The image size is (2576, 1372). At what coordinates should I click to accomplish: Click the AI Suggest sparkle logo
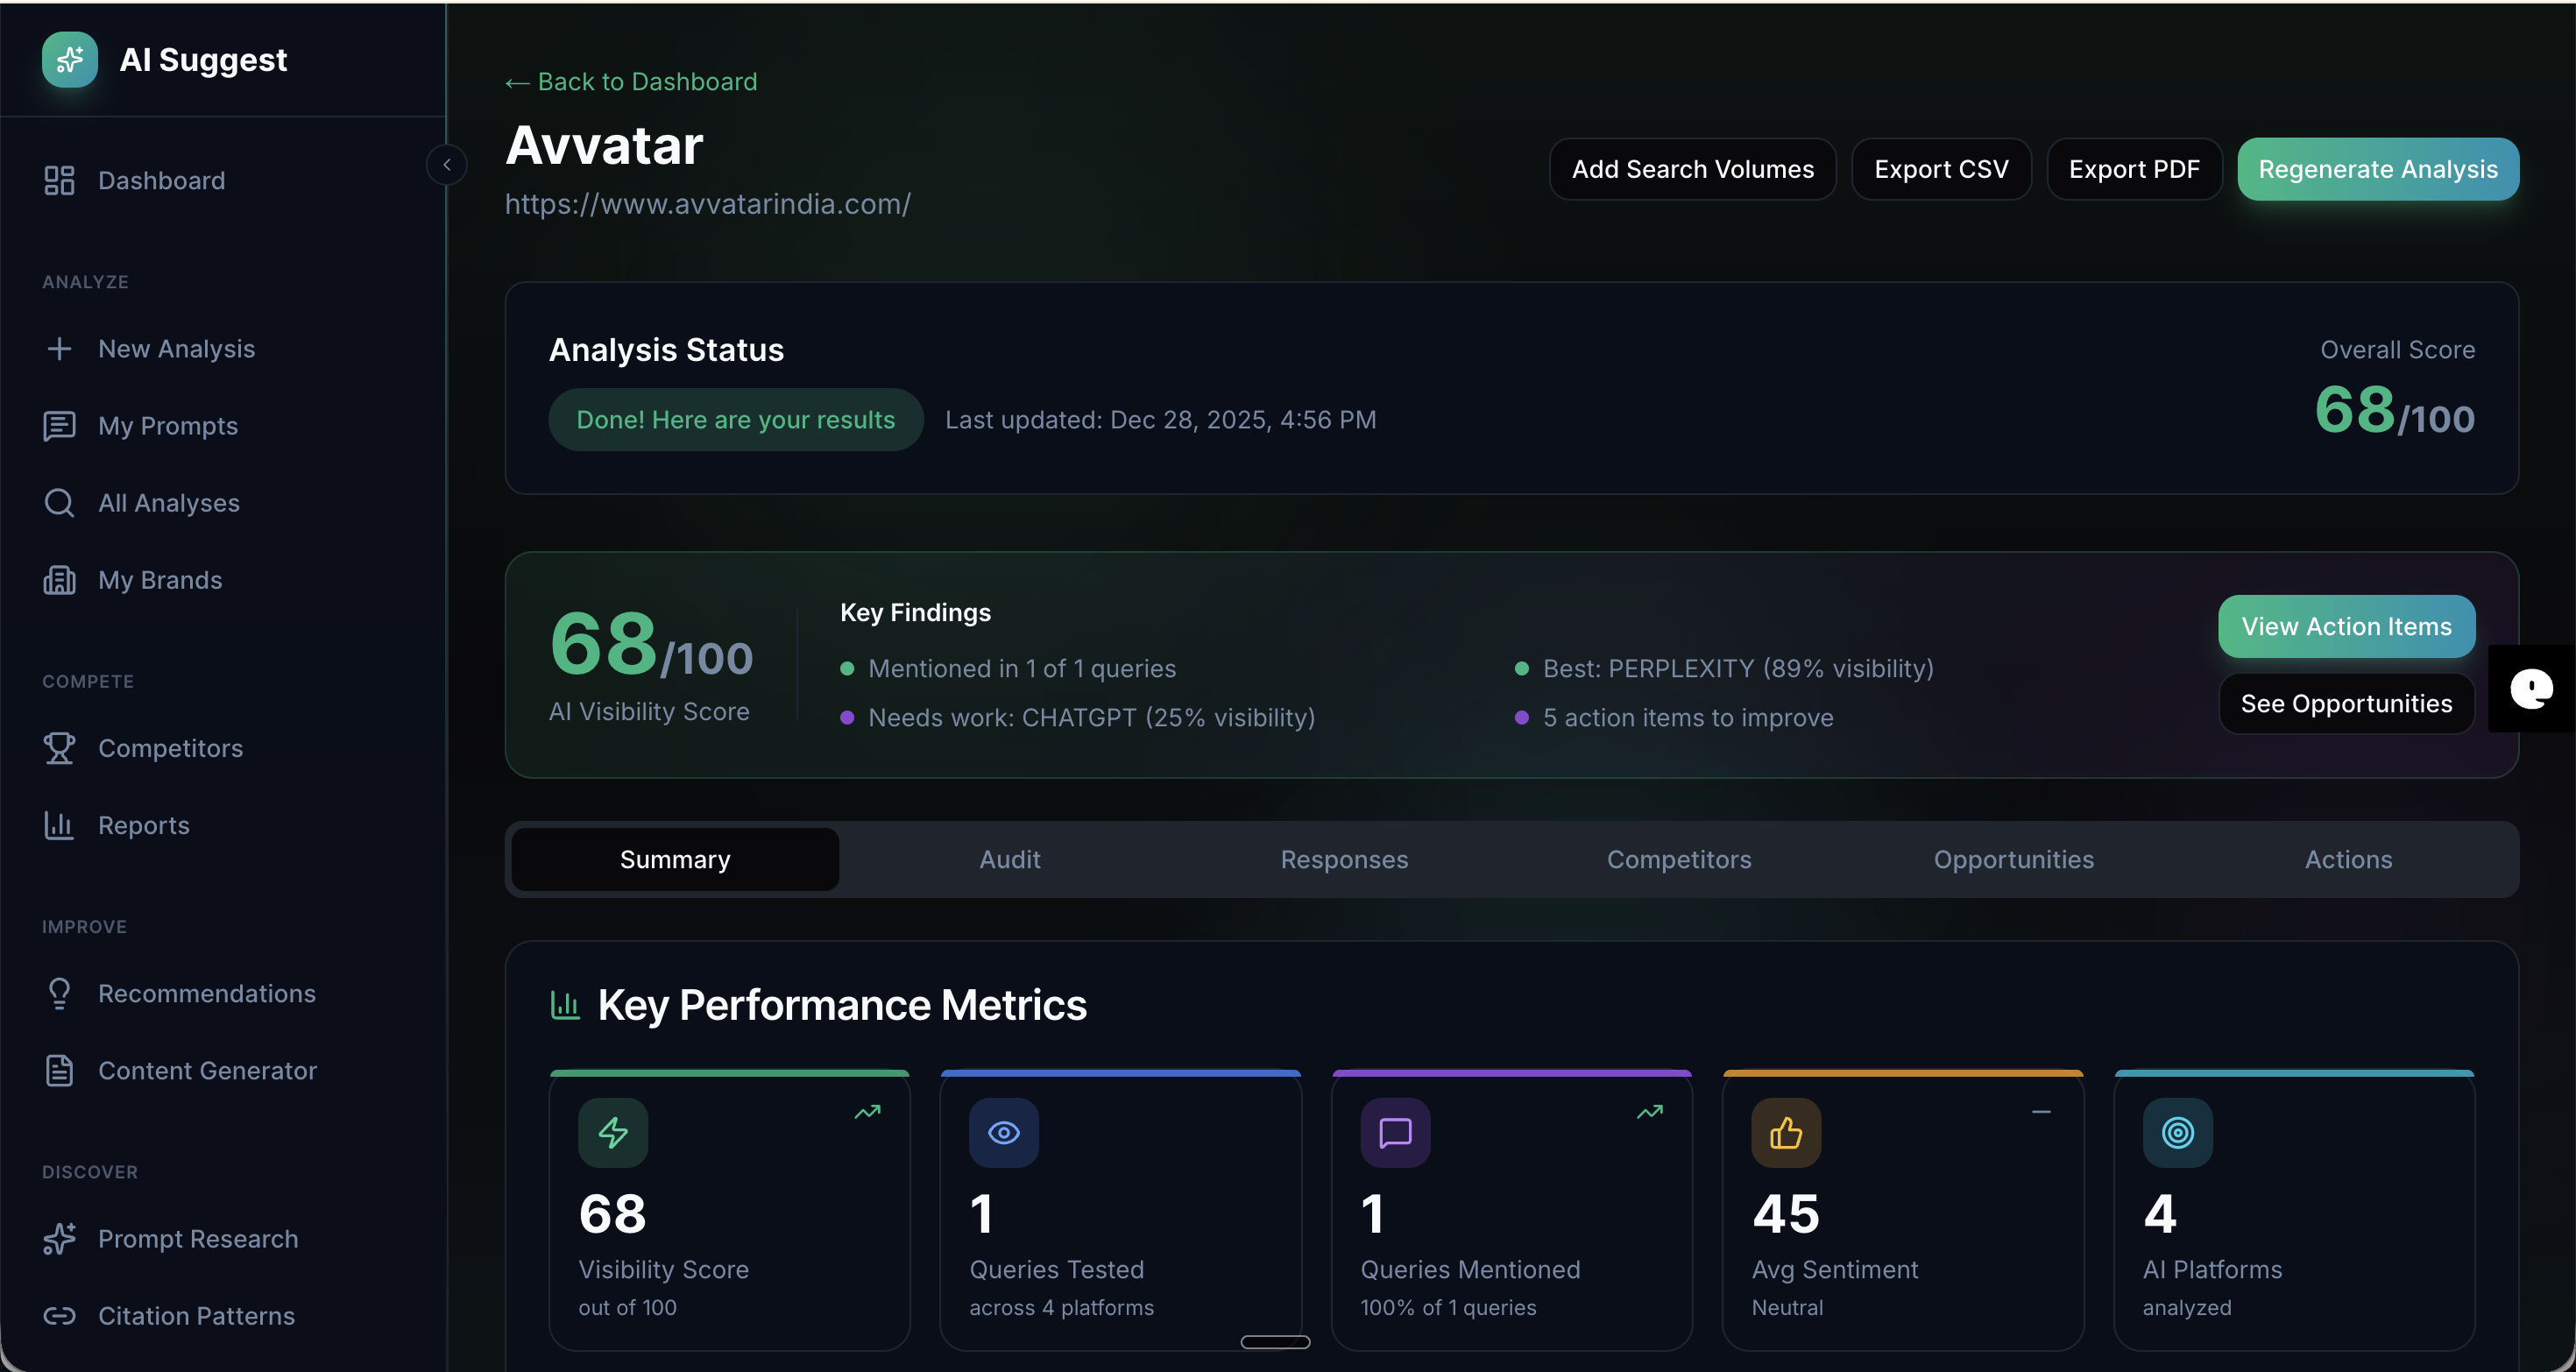[x=68, y=59]
